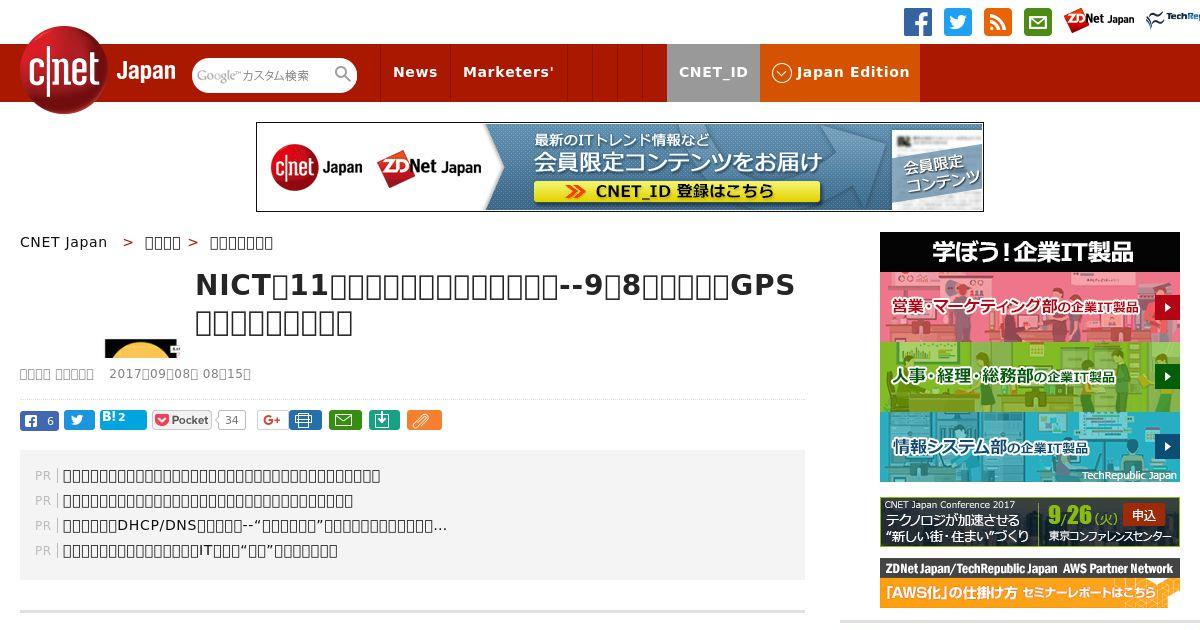Expand the Japan Edition dropdown
1200x630 pixels.
[840, 73]
